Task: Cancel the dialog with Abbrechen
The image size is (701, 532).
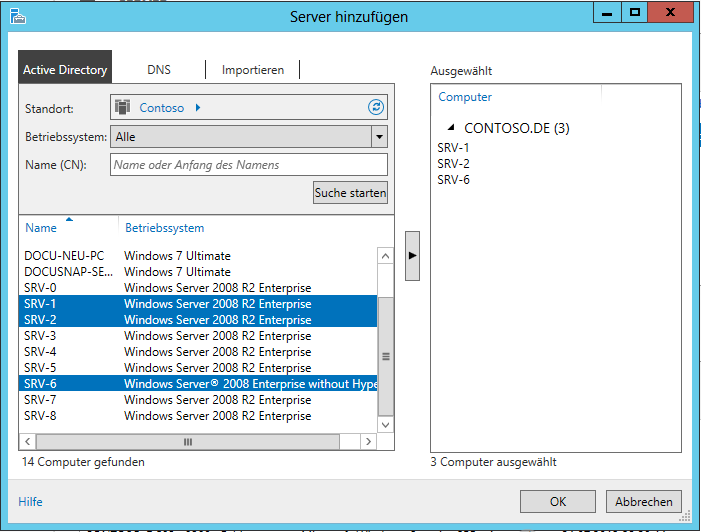Action: click(645, 501)
